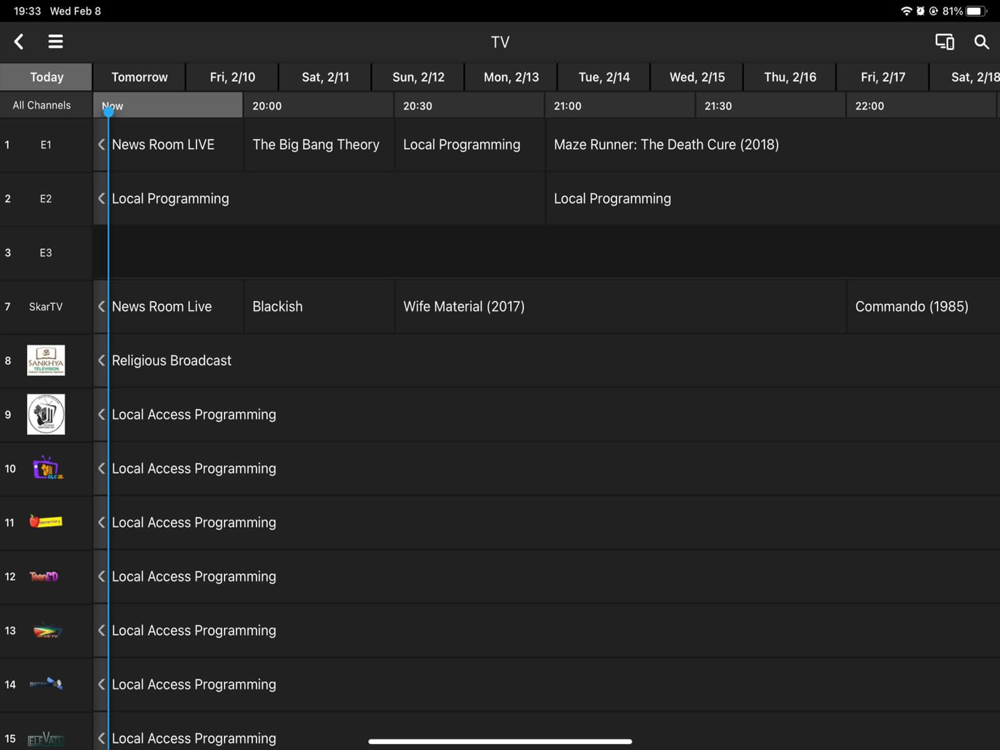Open News Room Live on SkarTV
This screenshot has width=1000, height=750.
pos(168,307)
